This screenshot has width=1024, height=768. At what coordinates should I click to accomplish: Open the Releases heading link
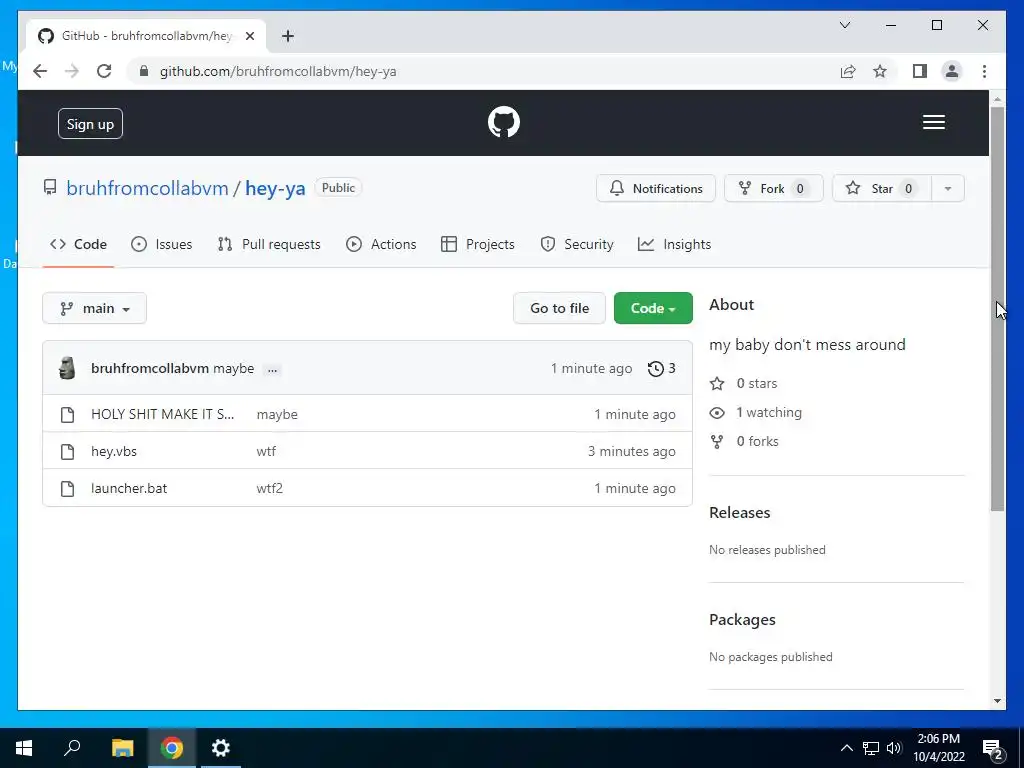(x=740, y=513)
